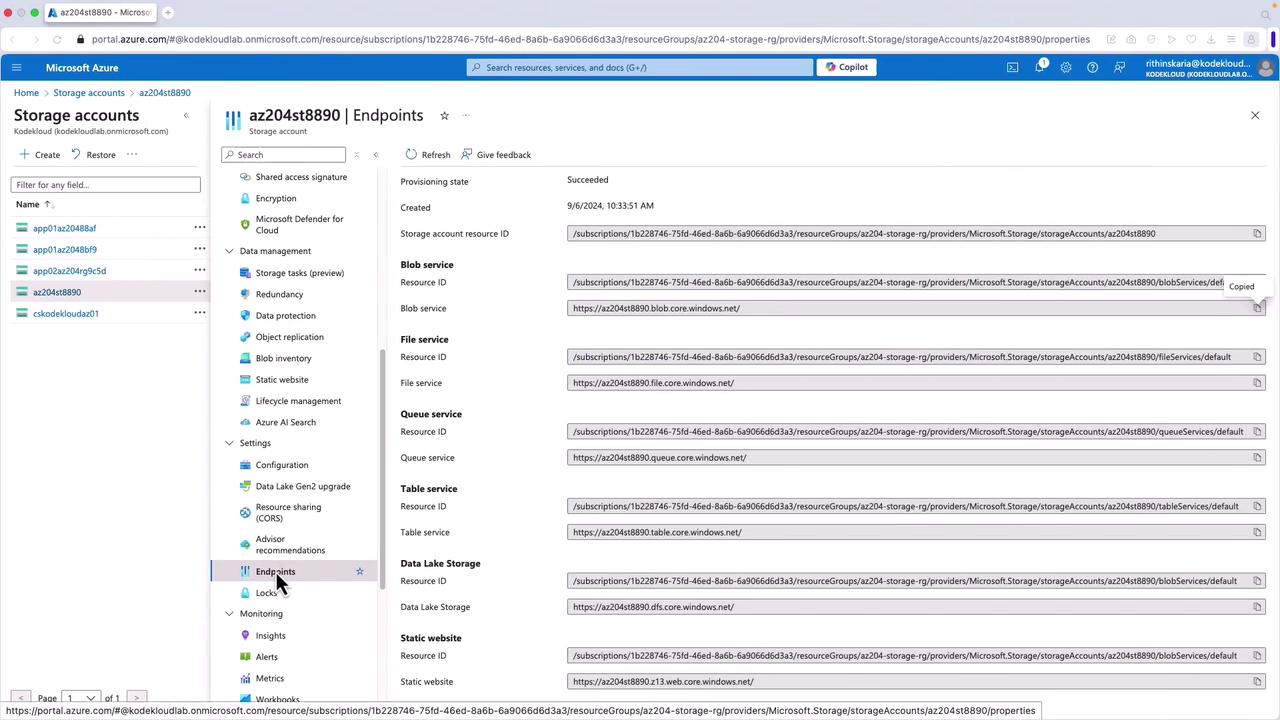Collapse the Storage accounts list panel

pyautogui.click(x=186, y=116)
